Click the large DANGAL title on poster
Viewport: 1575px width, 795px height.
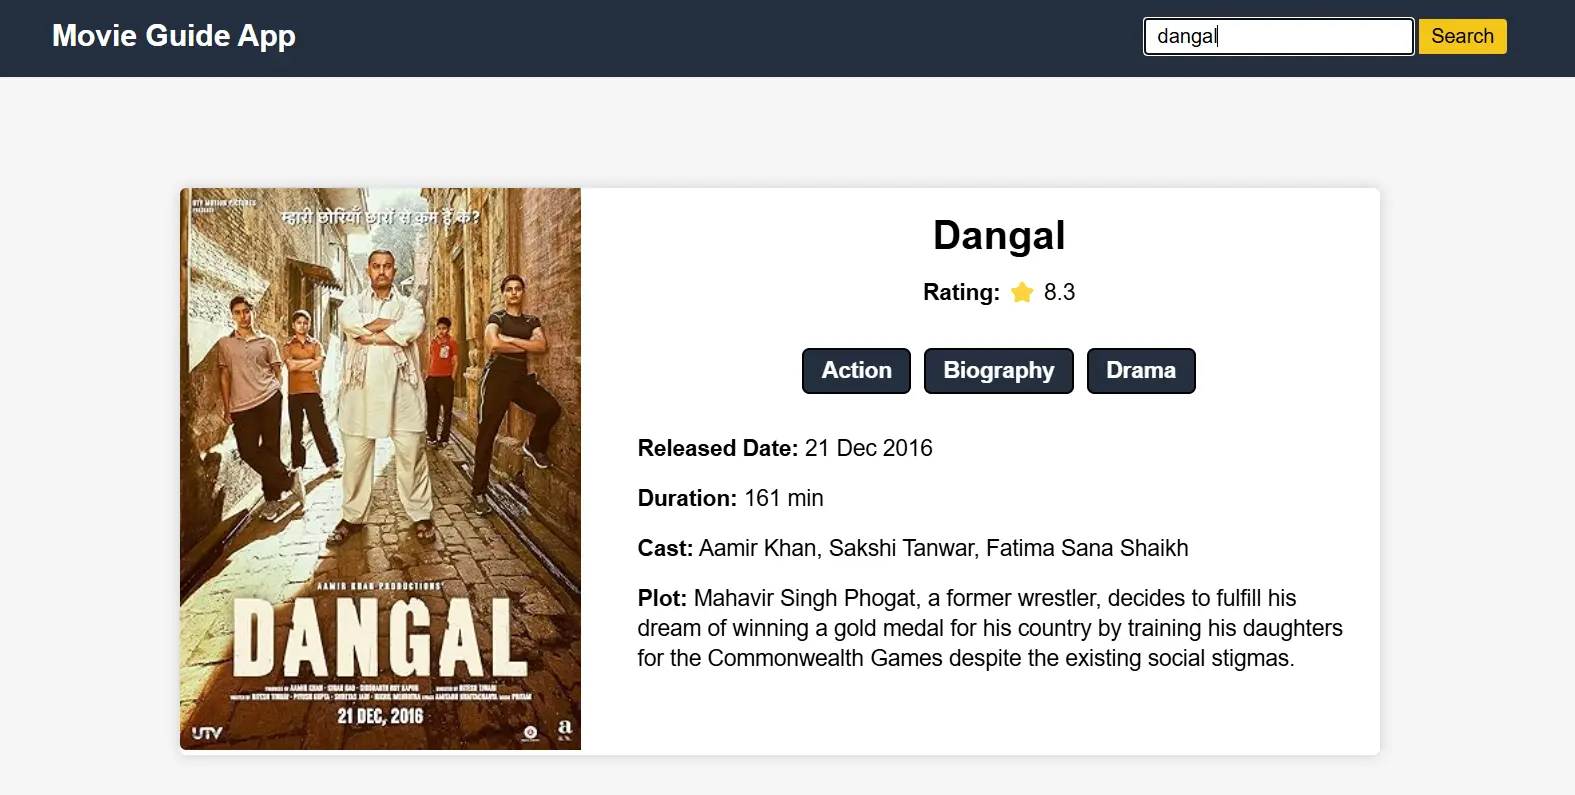click(380, 638)
